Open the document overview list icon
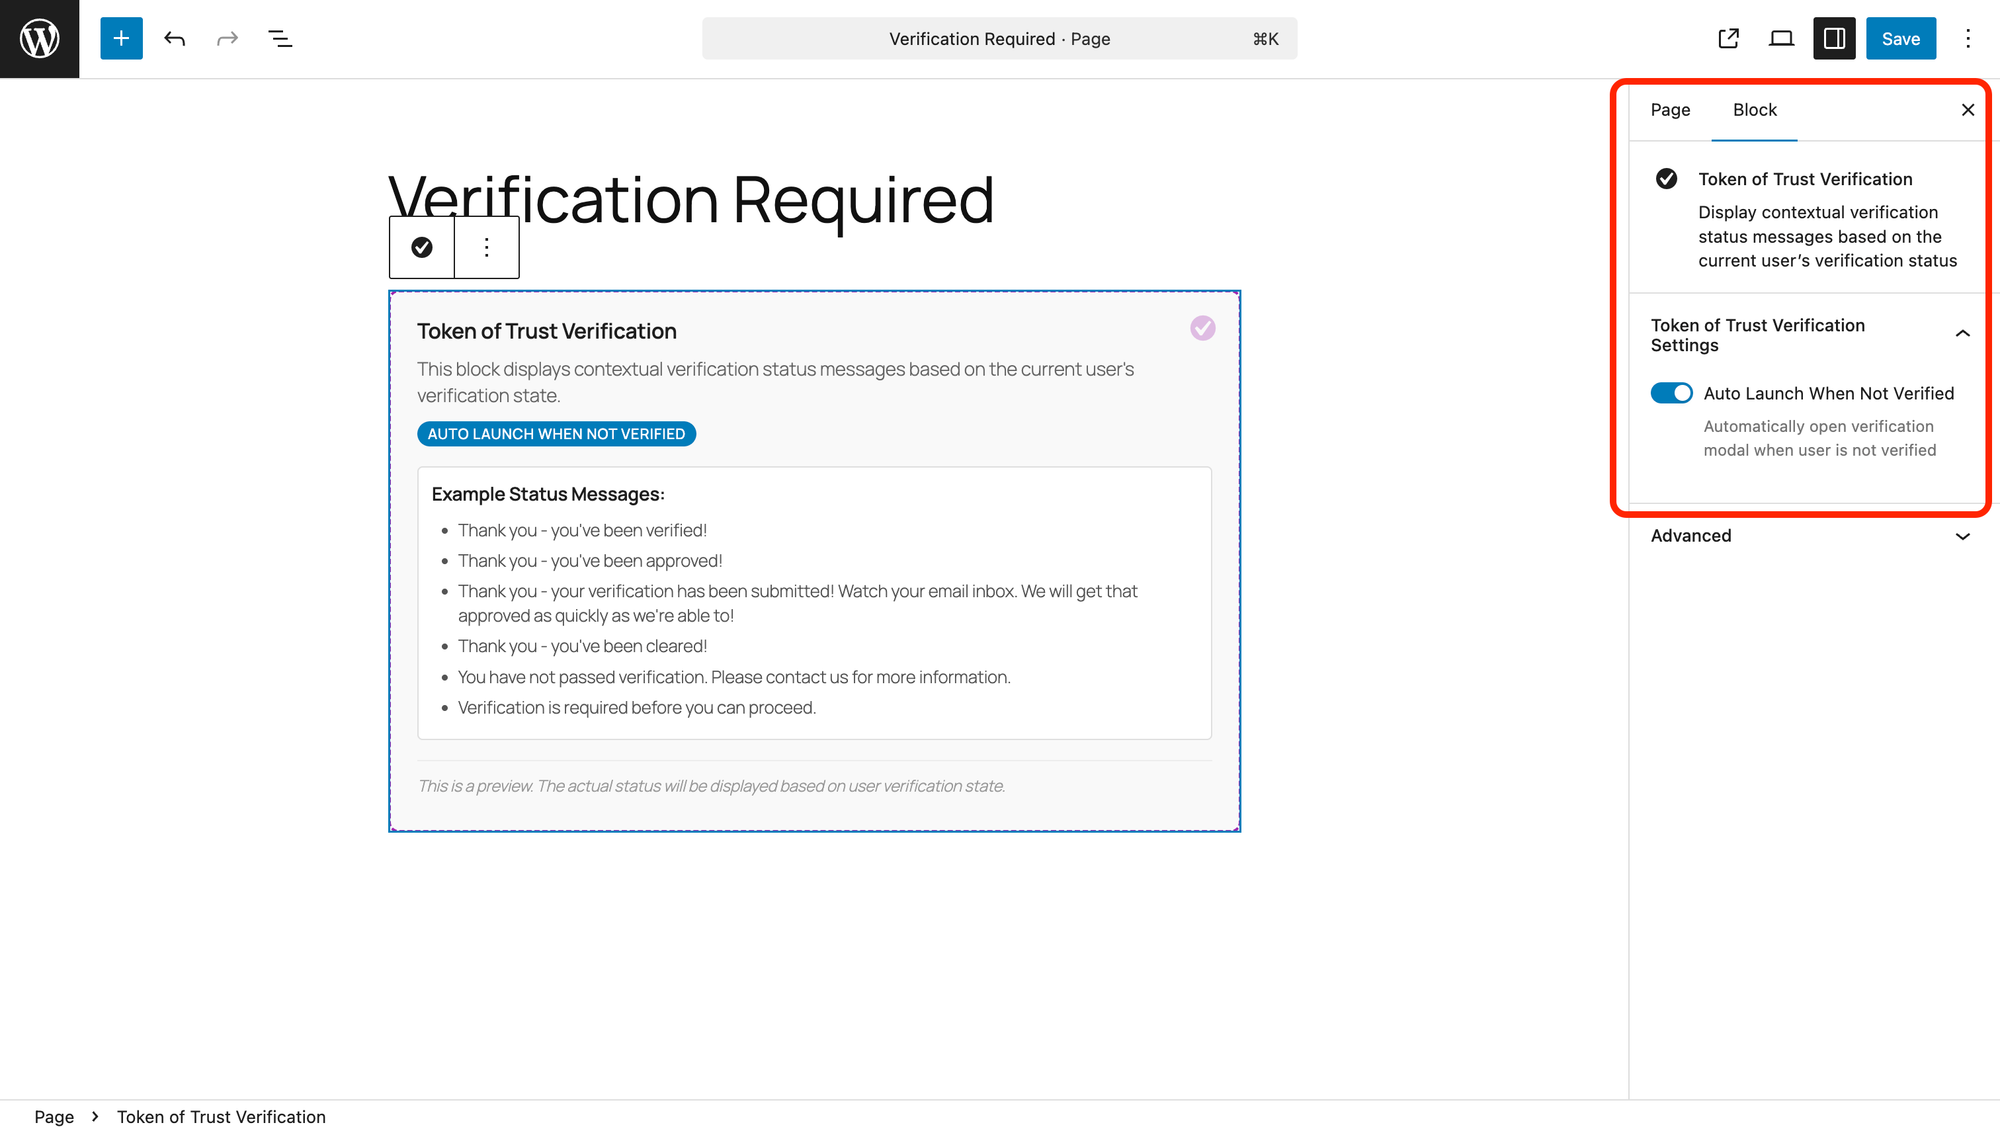This screenshot has width=2000, height=1127. (x=280, y=39)
